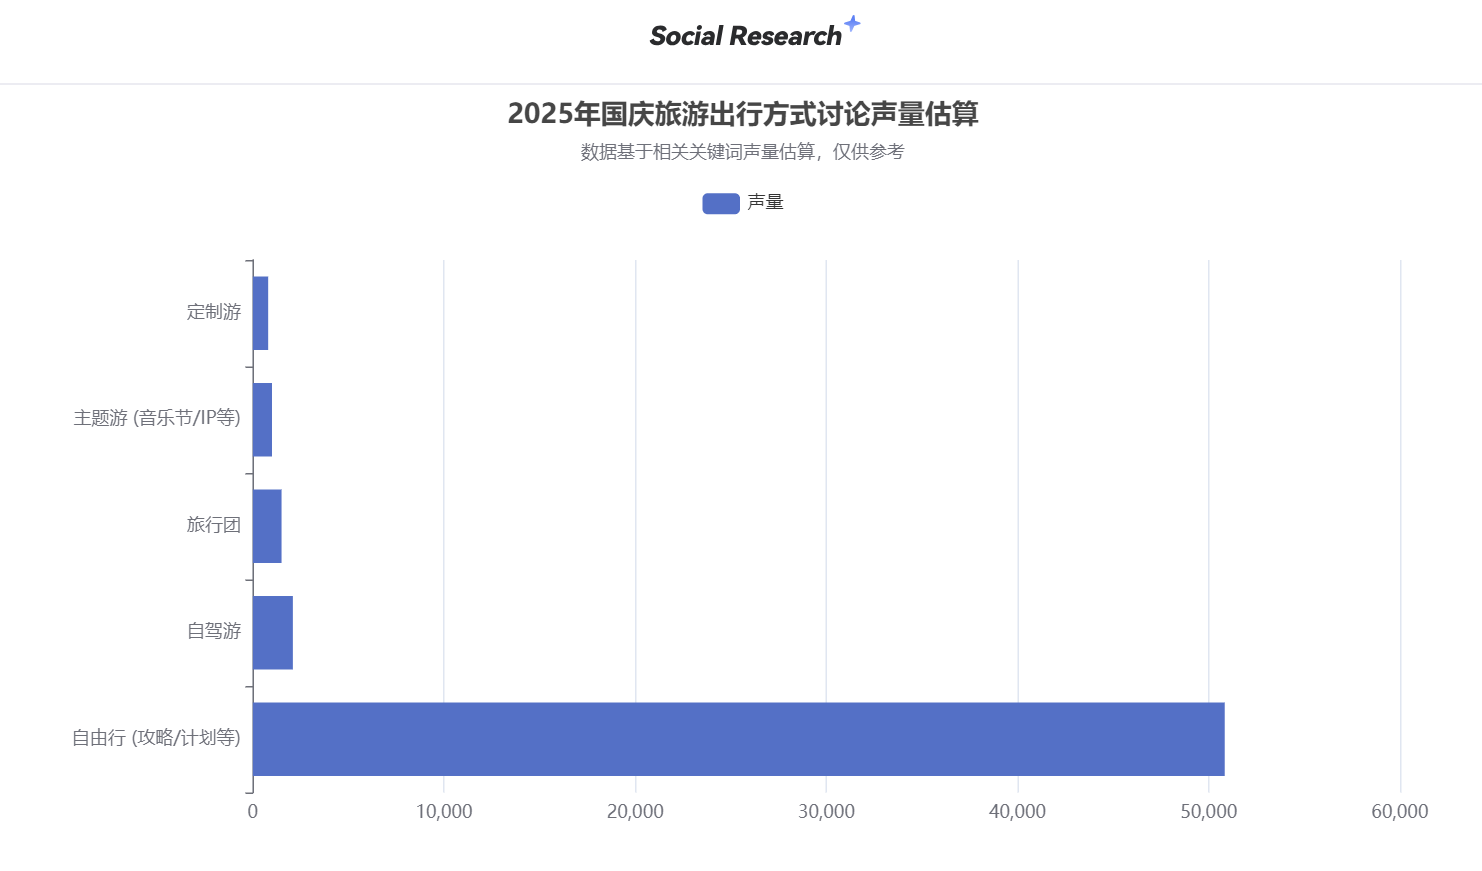Select the 自驾游 bar
This screenshot has height=871, width=1482.
pos(273,633)
